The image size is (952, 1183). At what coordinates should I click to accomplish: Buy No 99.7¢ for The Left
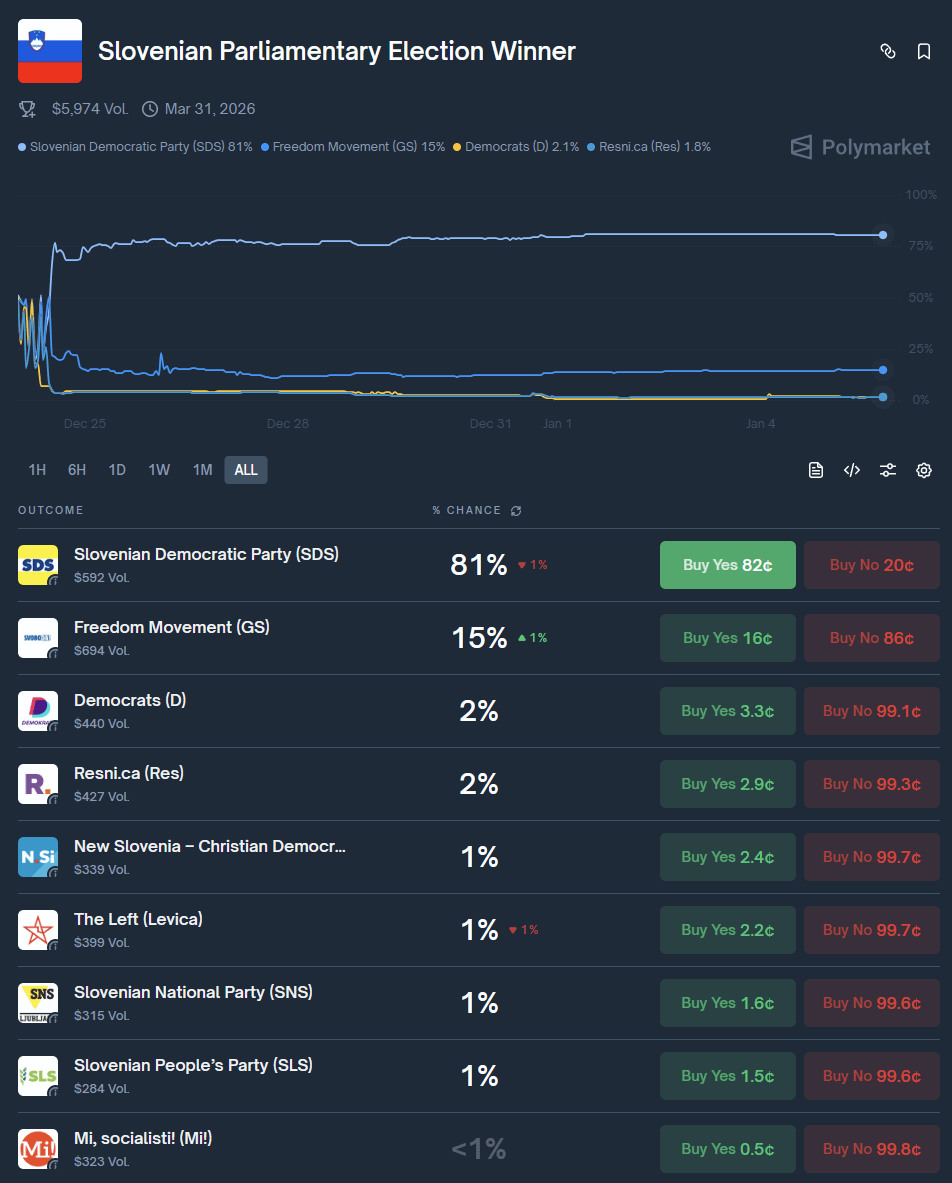pyautogui.click(x=871, y=930)
